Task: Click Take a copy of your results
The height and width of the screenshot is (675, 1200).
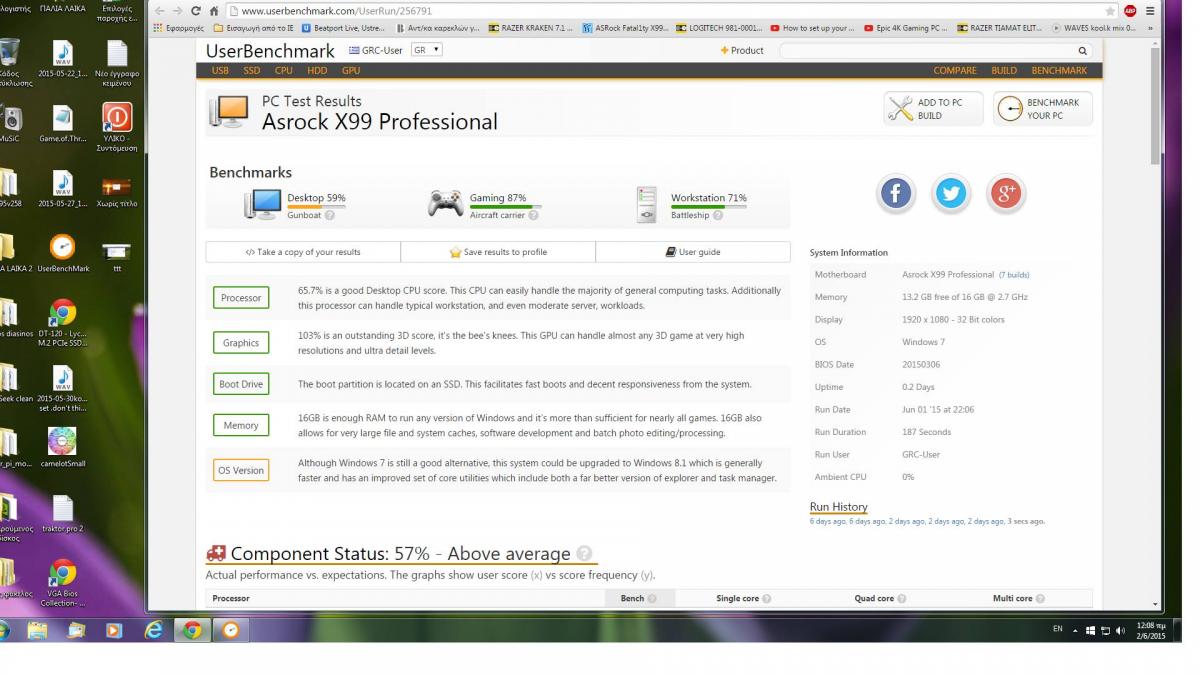Action: coord(303,252)
